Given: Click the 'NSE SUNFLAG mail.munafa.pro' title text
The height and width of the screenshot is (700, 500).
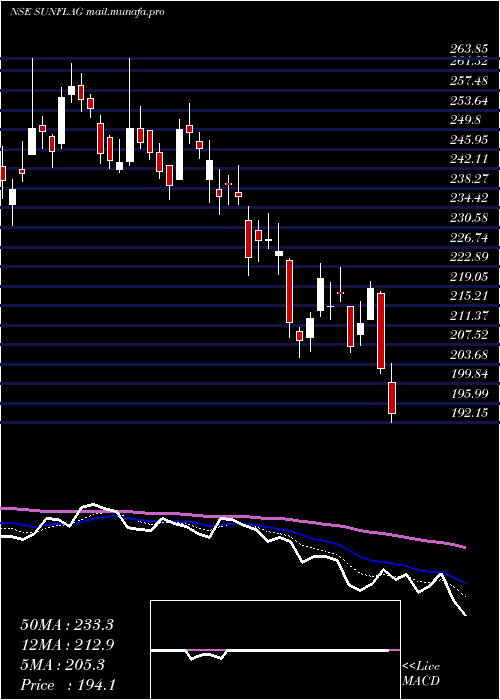Looking at the screenshot, I should 87,11.
